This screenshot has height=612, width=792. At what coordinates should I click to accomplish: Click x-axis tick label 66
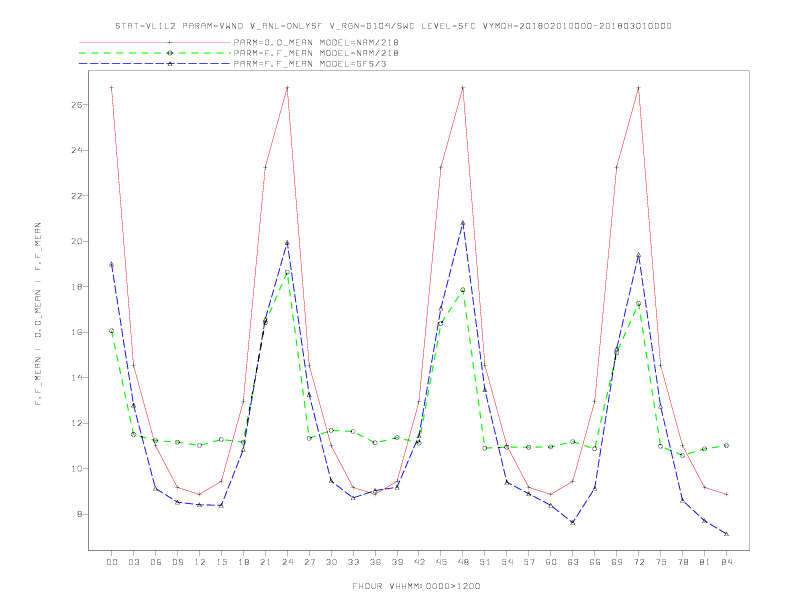595,562
